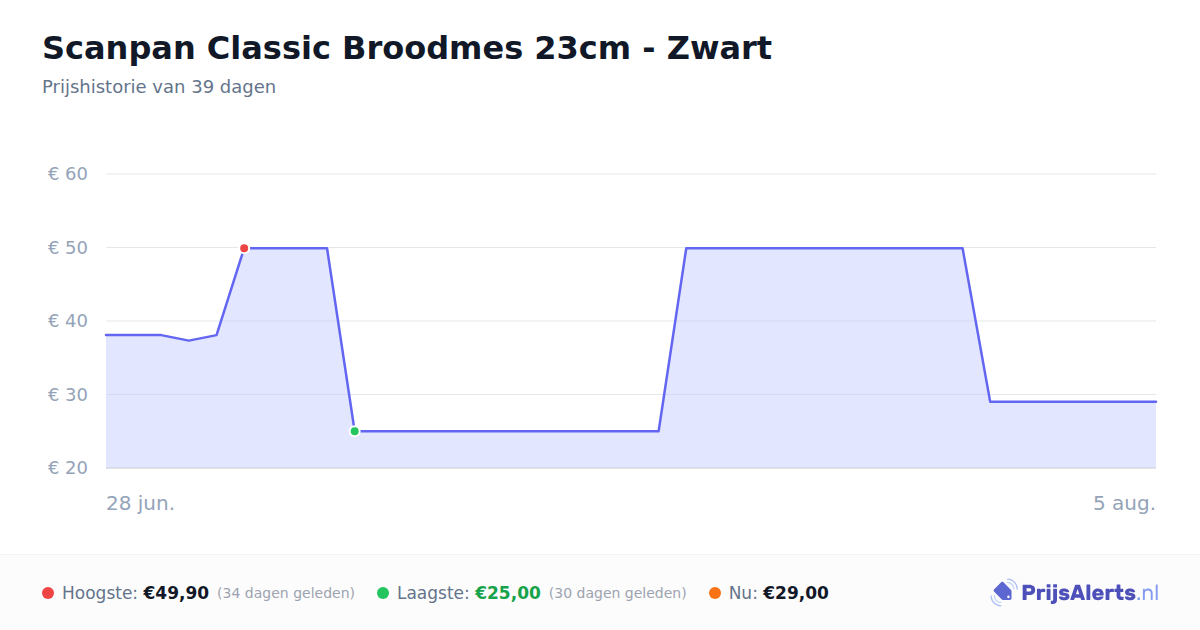Click the green lowest price marker on chart

coord(354,431)
